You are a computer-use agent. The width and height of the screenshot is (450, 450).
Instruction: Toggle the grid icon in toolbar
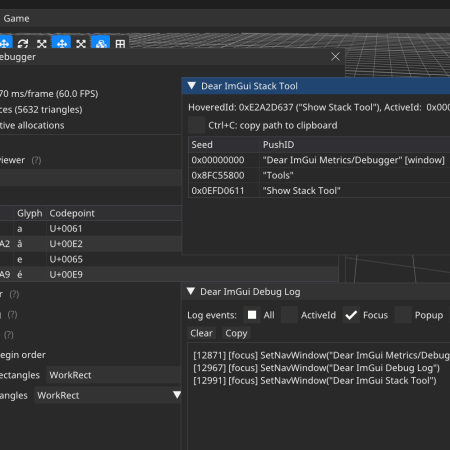tap(120, 43)
